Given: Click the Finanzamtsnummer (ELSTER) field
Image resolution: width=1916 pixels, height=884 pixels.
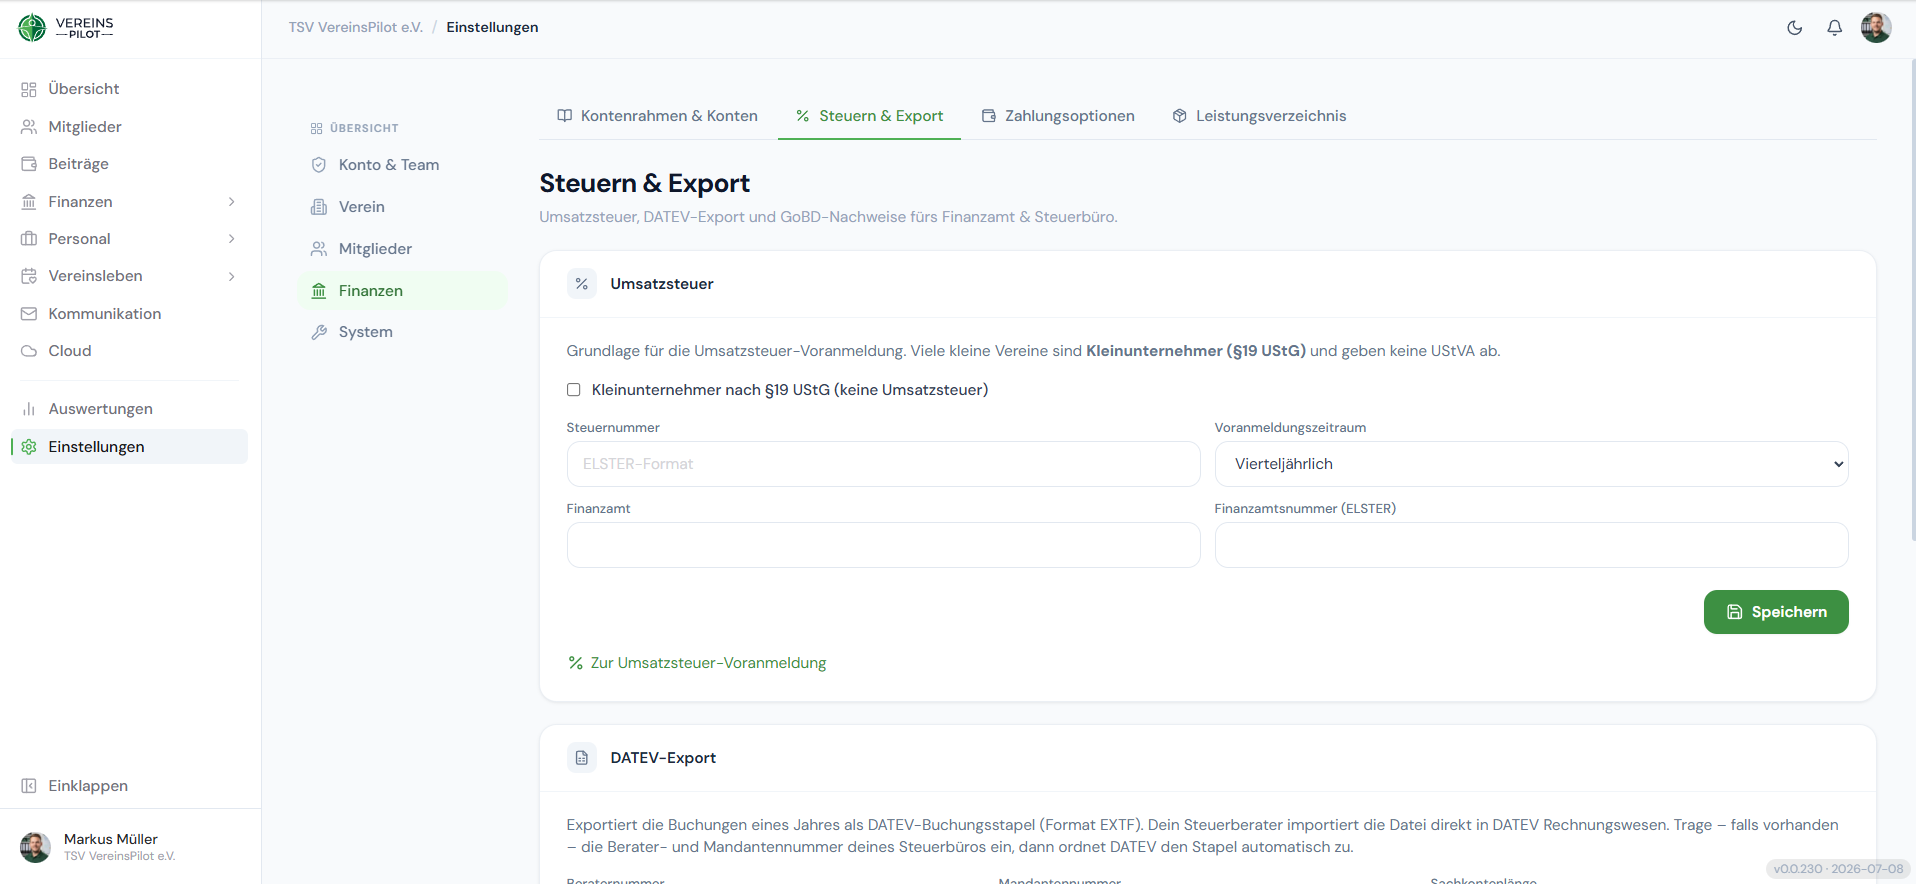Looking at the screenshot, I should pos(1531,545).
